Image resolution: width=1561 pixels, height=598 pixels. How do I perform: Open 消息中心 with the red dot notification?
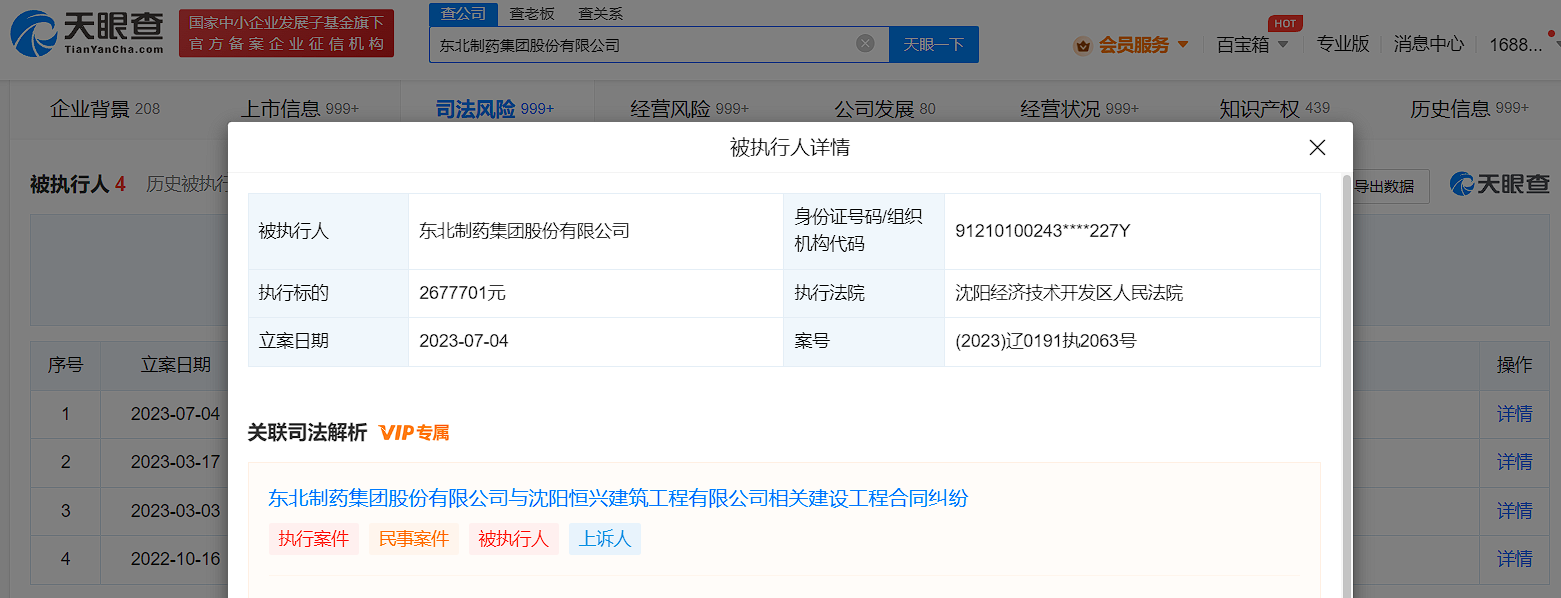coord(1428,44)
